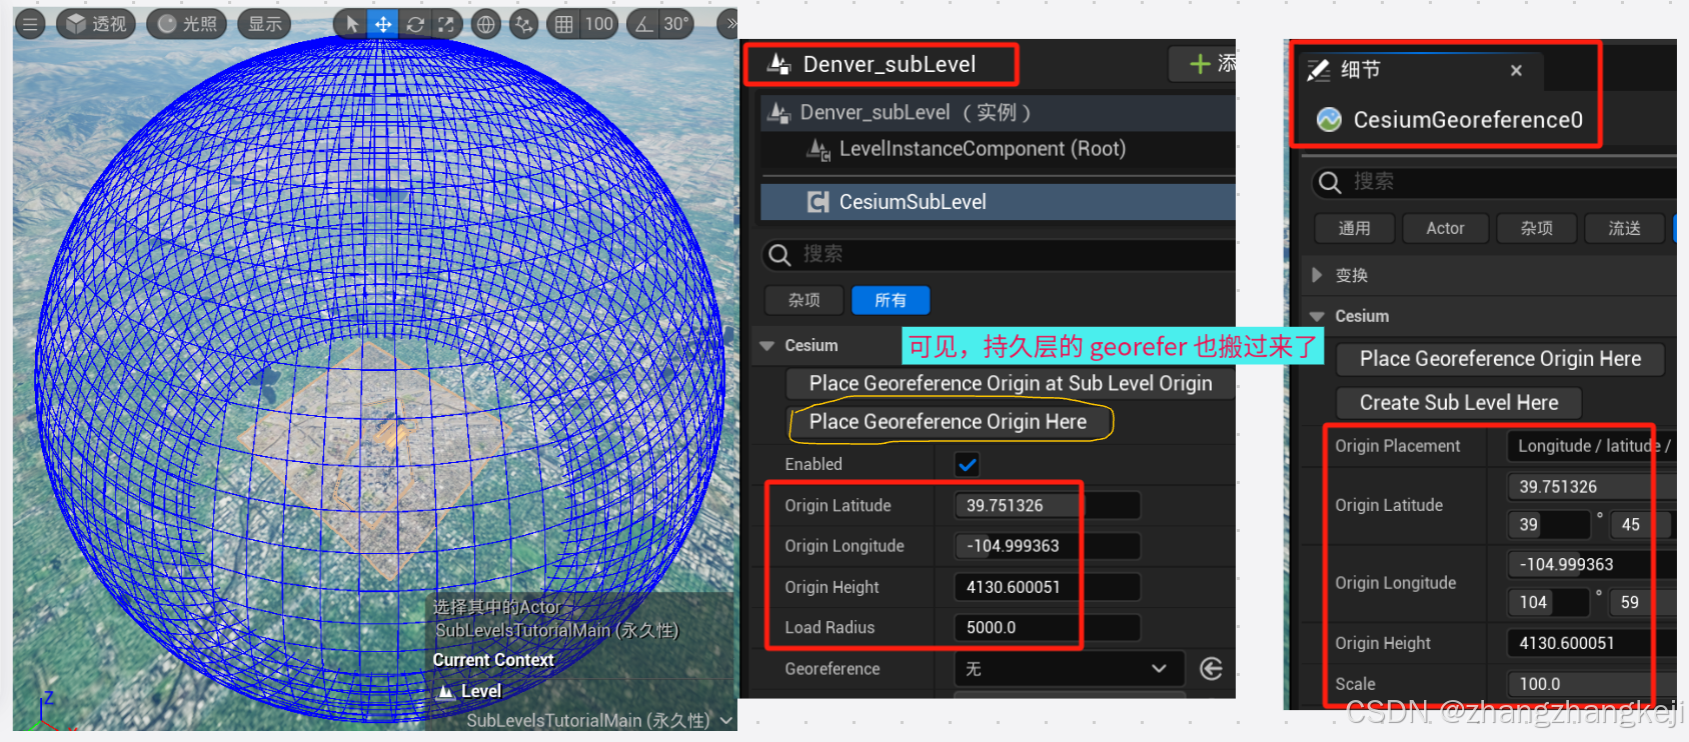Open the 光照 lit view mode menu
The image size is (1689, 742).
[x=187, y=24]
